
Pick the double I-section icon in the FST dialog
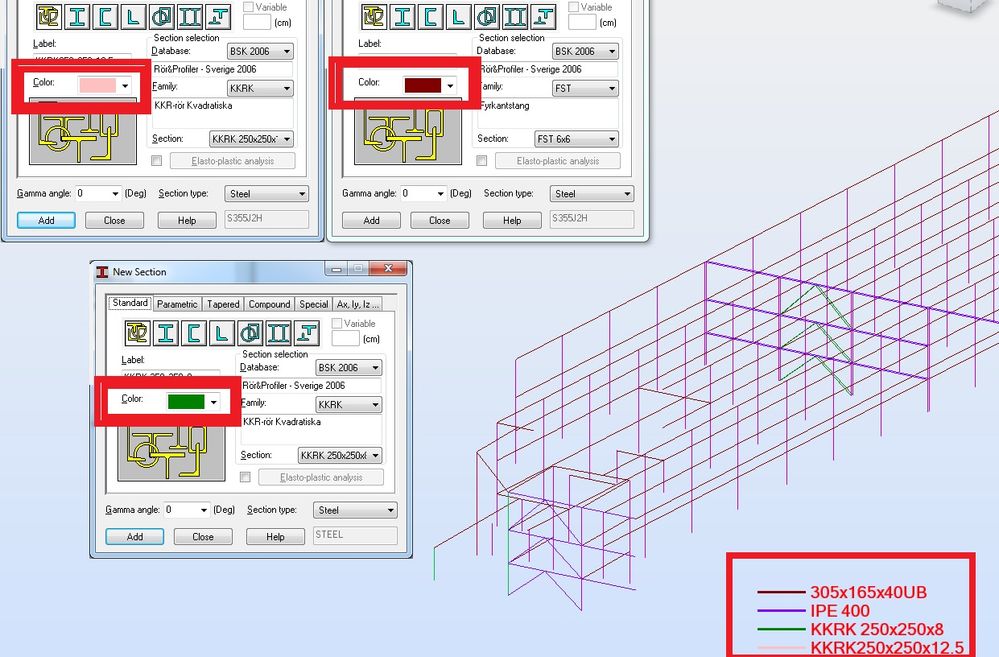coord(515,17)
